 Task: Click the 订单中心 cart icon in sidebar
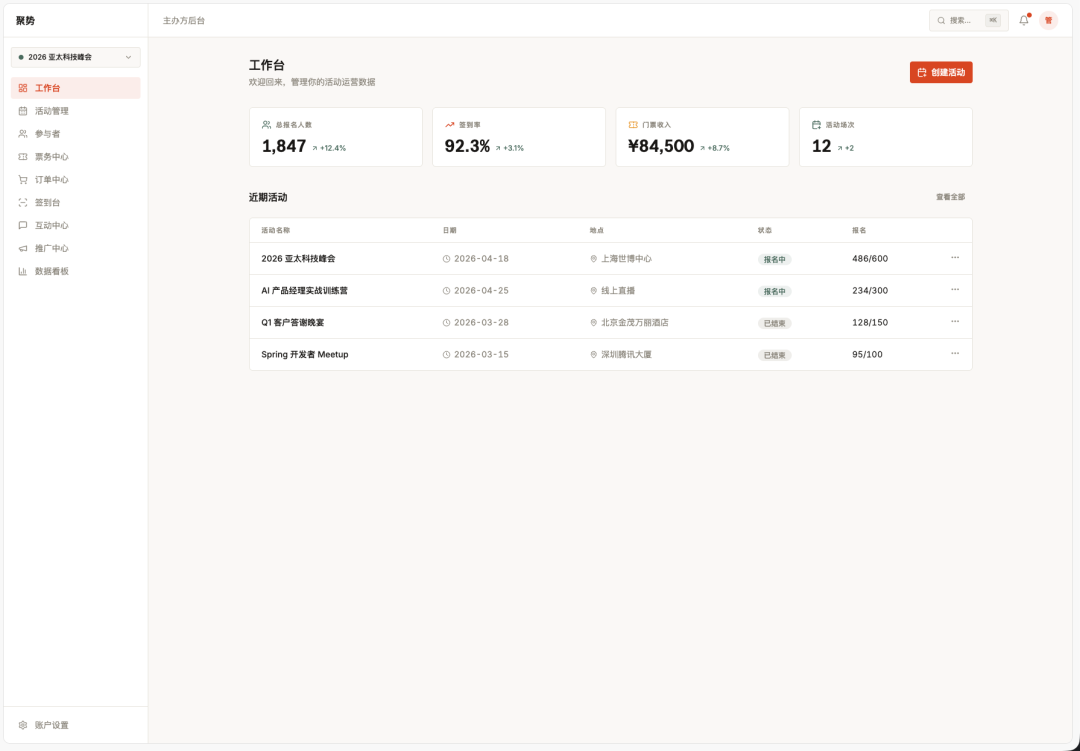23,180
